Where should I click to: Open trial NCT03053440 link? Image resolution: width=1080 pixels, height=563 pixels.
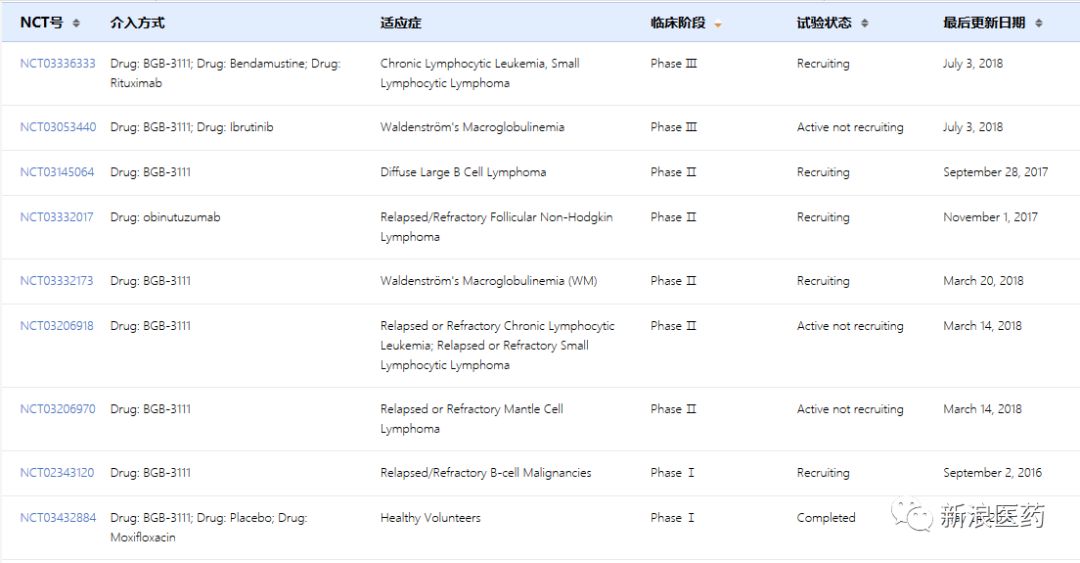pyautogui.click(x=58, y=127)
